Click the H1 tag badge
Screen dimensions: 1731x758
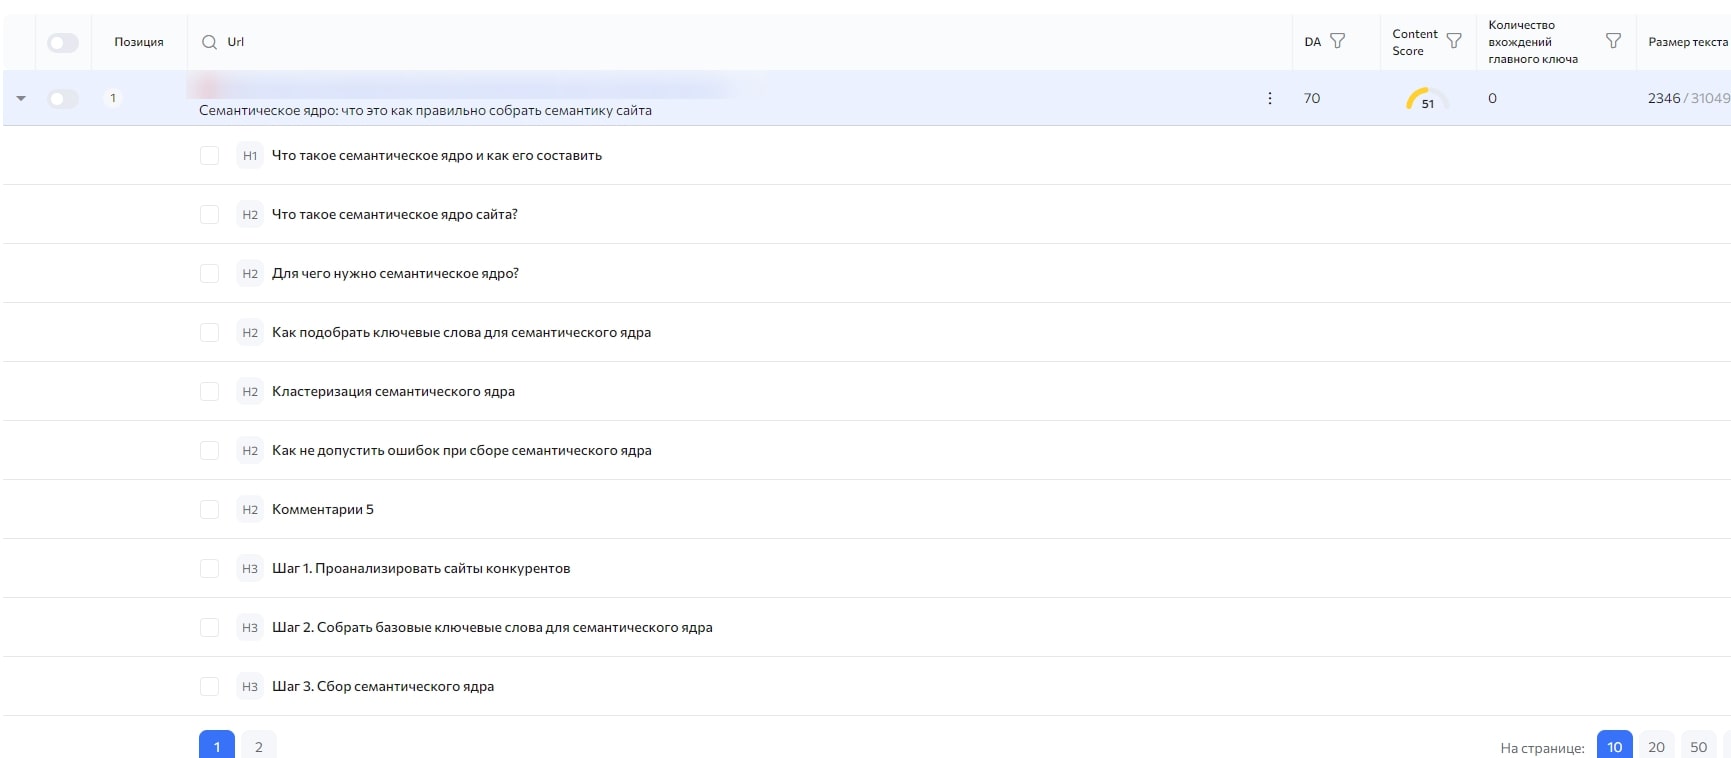(x=250, y=156)
